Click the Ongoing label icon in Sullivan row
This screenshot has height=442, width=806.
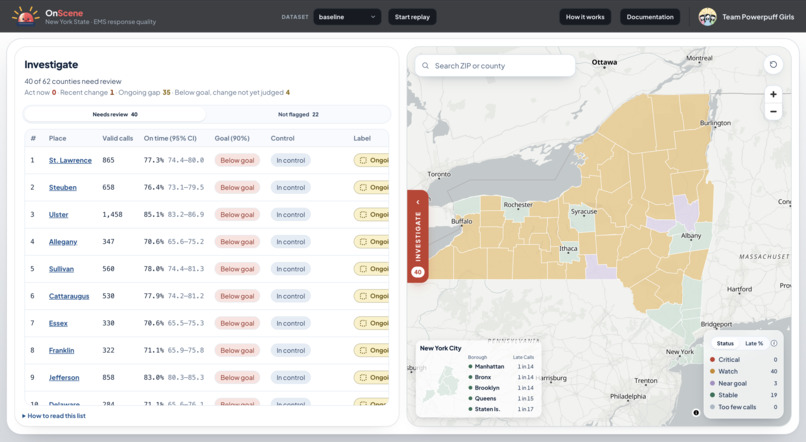point(363,269)
